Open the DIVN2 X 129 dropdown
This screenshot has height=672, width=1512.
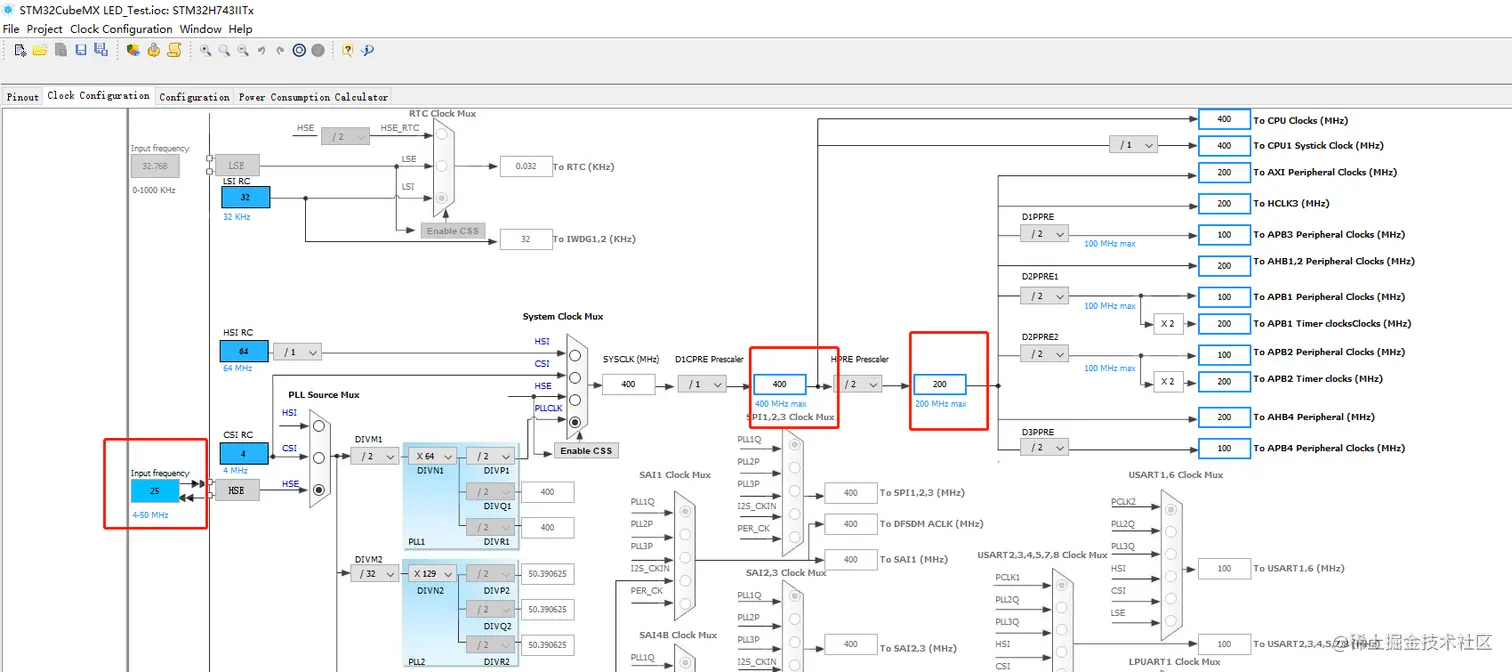tap(433, 573)
